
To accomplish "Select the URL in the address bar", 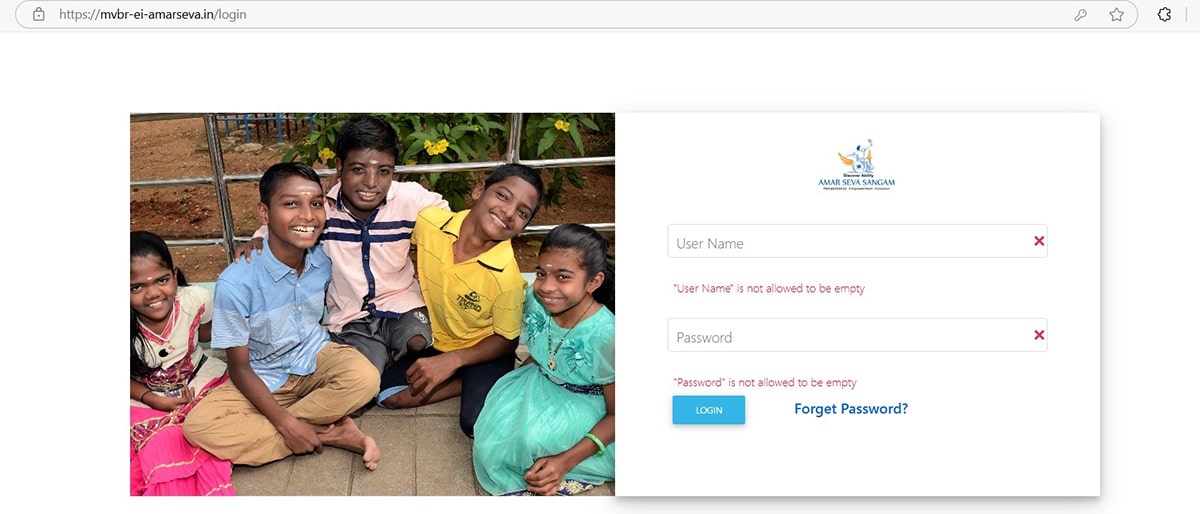I will click(x=153, y=15).
